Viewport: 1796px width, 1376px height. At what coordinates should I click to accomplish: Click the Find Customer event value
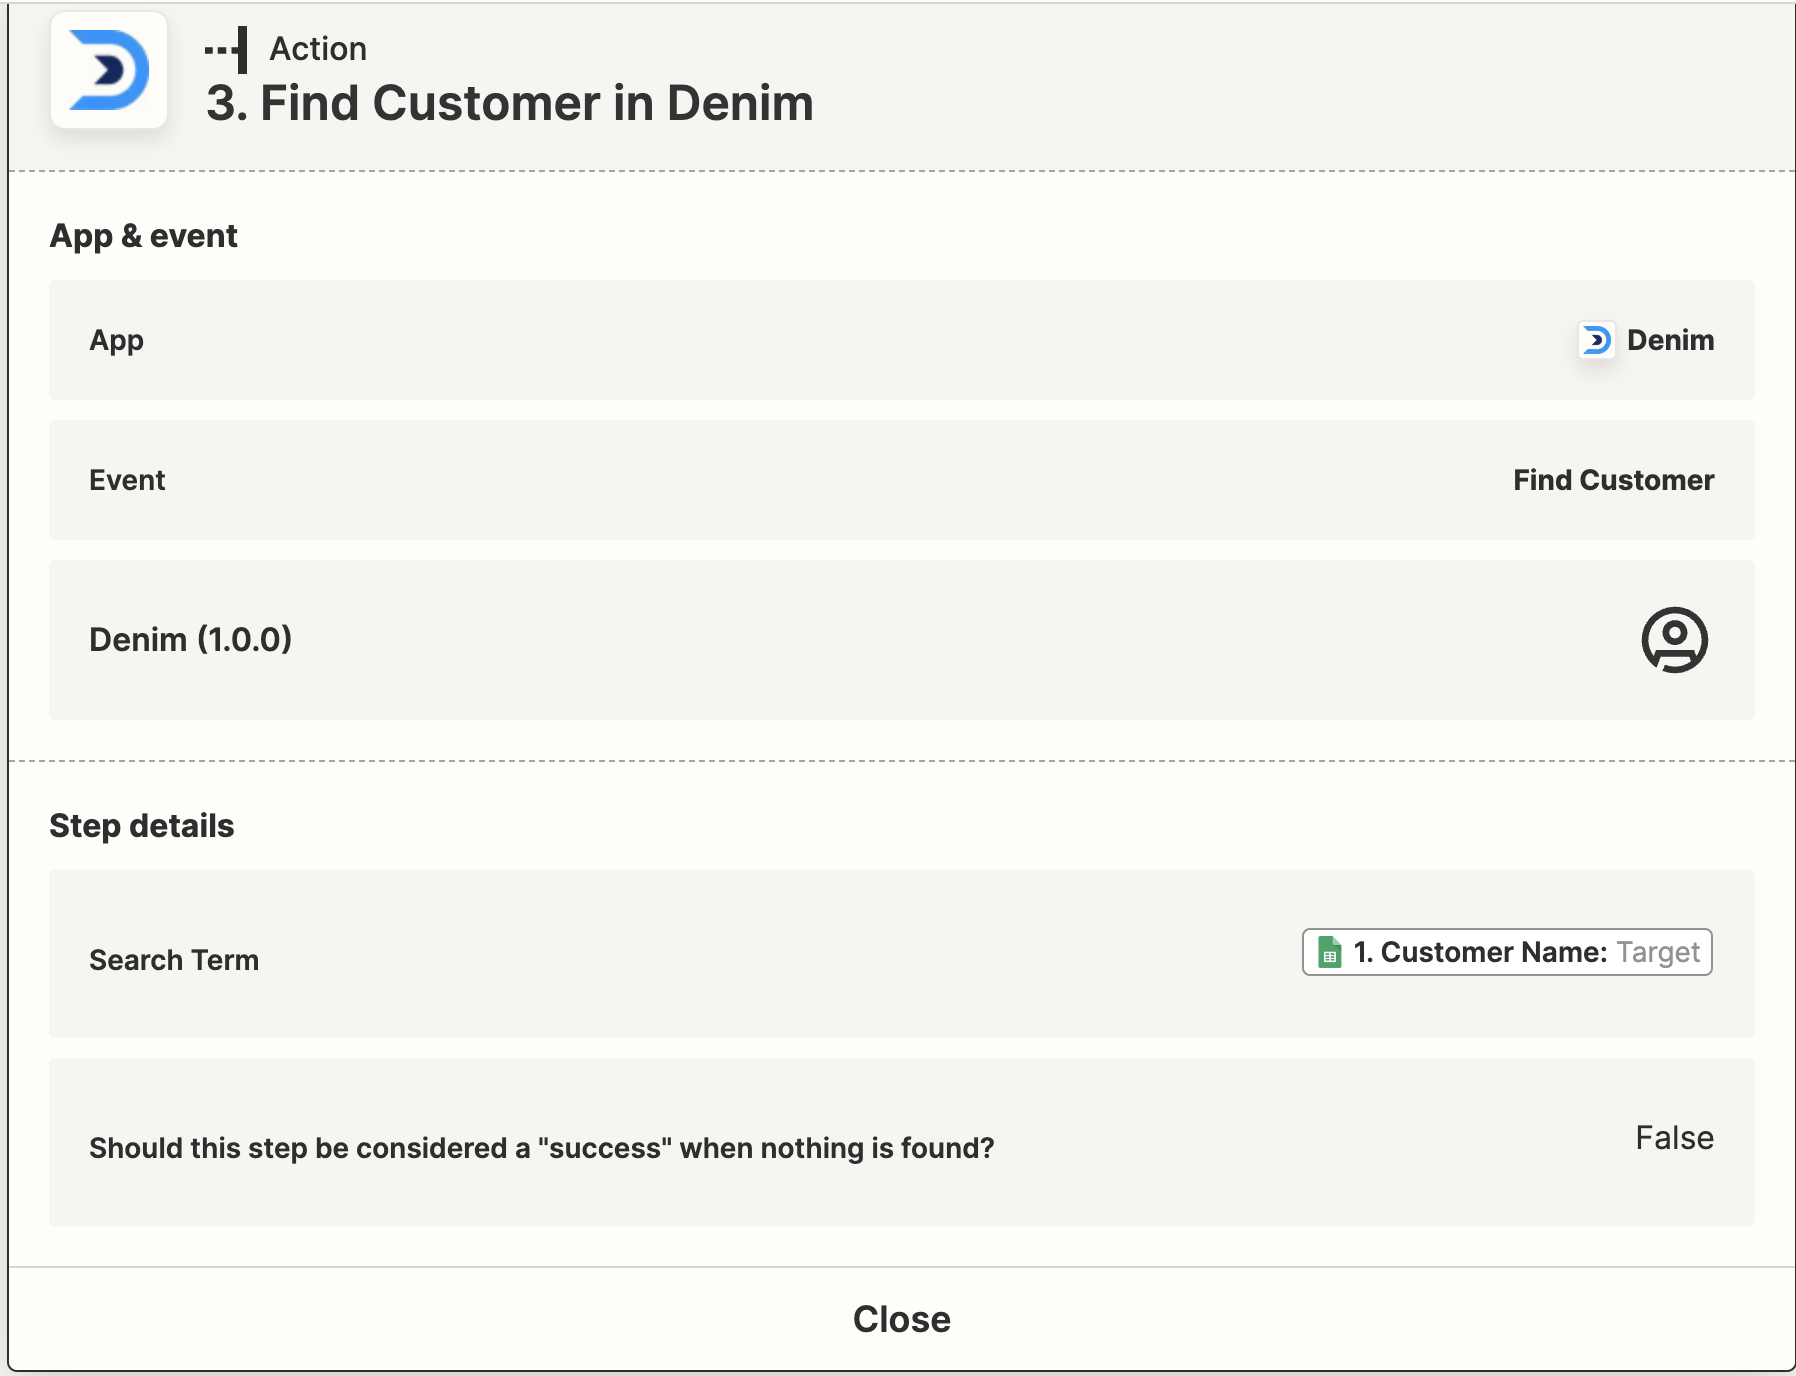coord(1613,480)
